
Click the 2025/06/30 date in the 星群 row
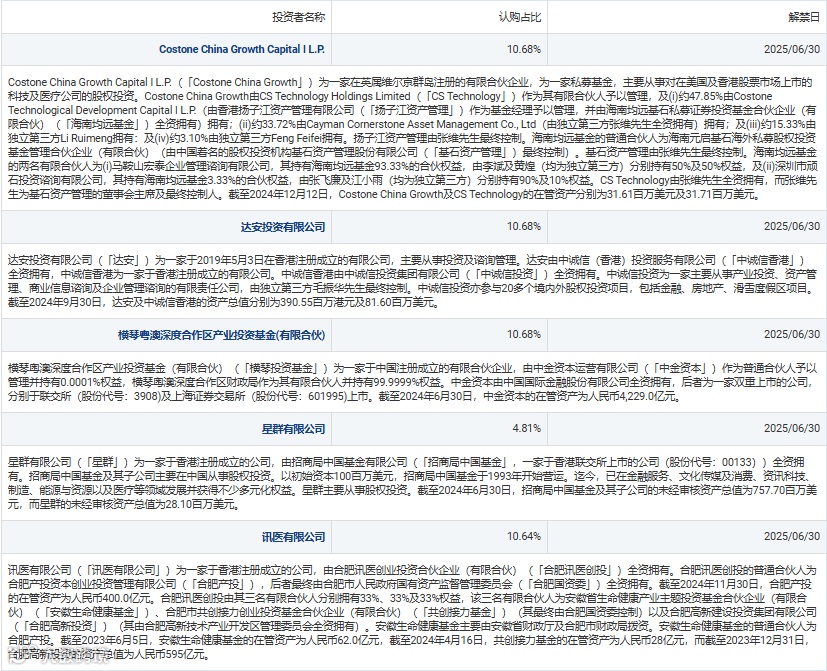coord(792,428)
